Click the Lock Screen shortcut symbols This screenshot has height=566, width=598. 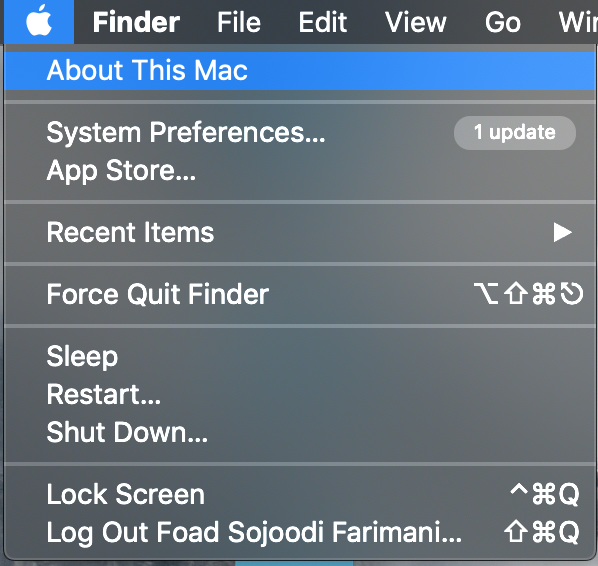(x=545, y=494)
